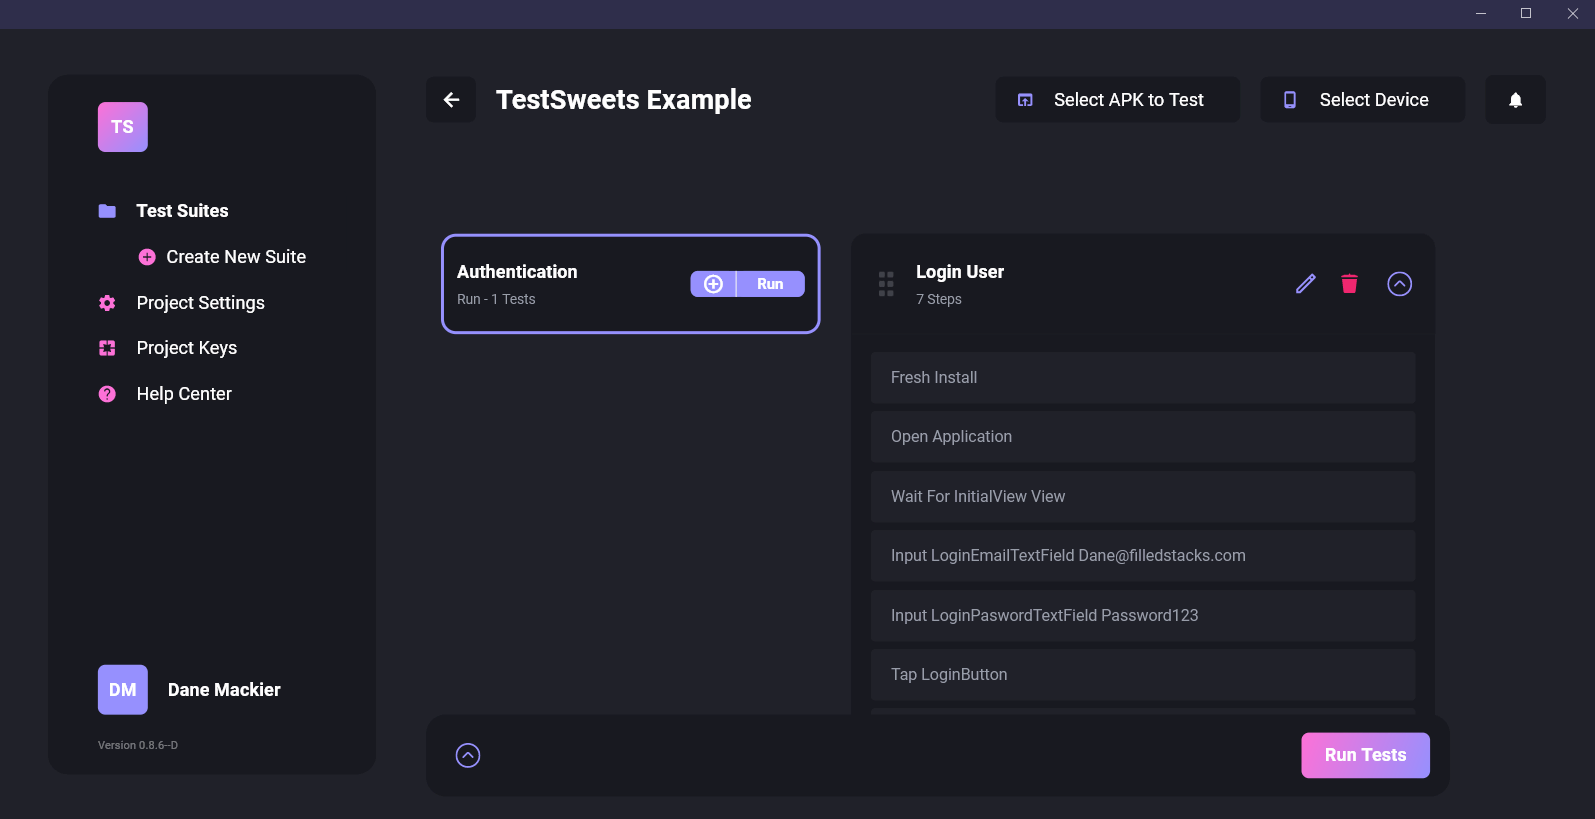Delete Login User test with trash icon
Viewport: 1595px width, 819px height.
(1349, 284)
